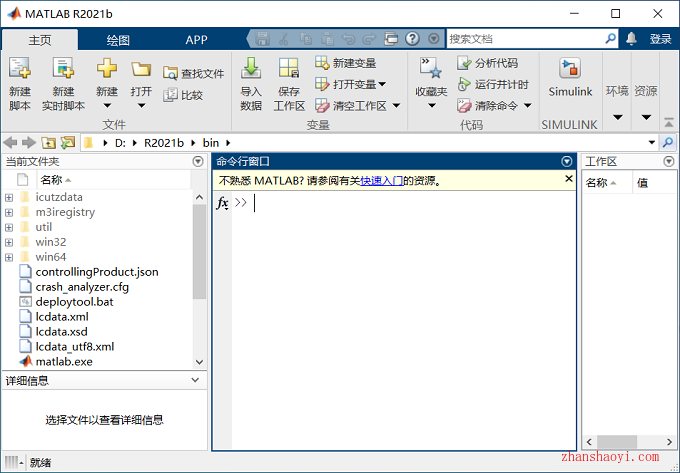Image resolution: width=680 pixels, height=473 pixels.
Task: Expand the util folder
Action: 9,228
